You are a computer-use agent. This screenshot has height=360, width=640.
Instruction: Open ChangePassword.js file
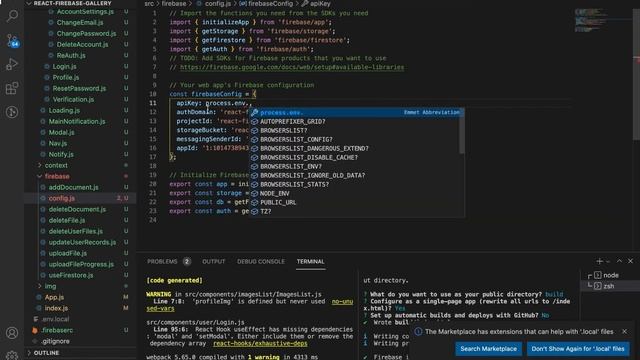86,33
